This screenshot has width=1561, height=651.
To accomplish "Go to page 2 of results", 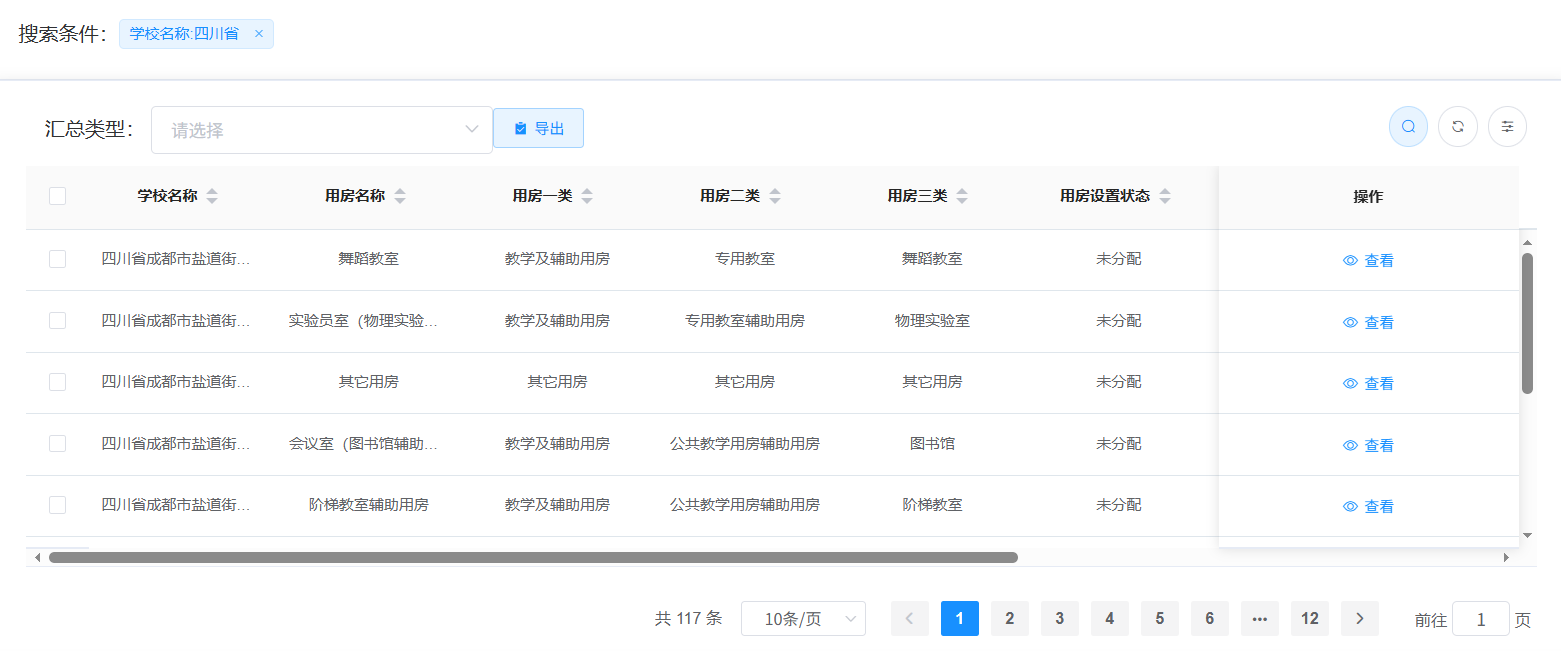I will tap(1009, 619).
